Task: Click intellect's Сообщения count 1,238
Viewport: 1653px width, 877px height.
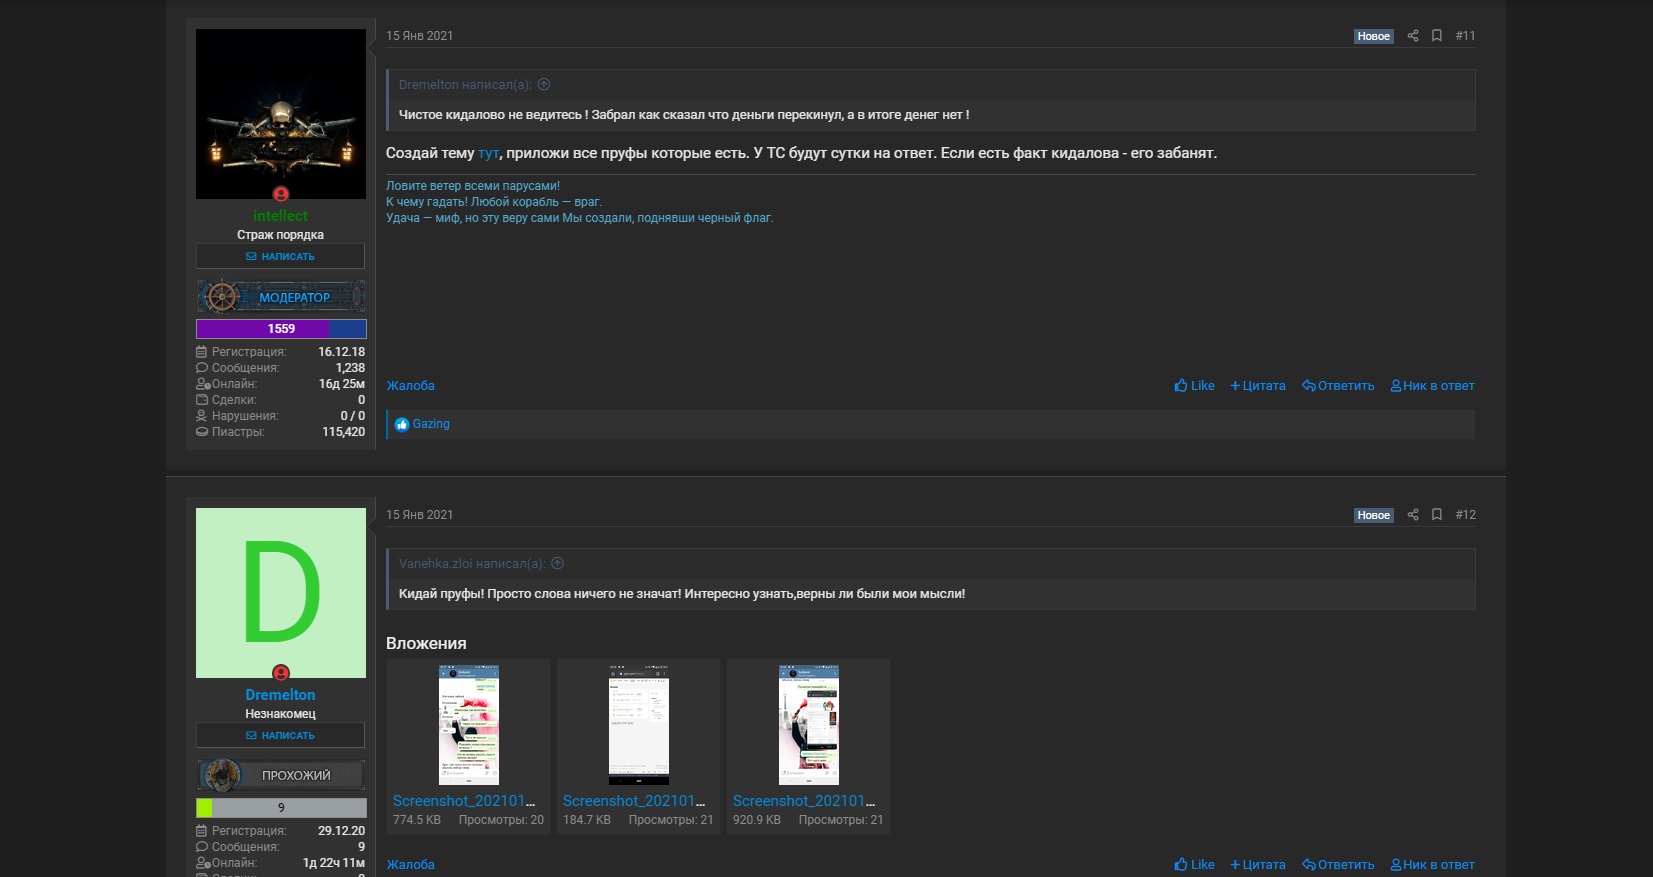Action: [x=350, y=368]
